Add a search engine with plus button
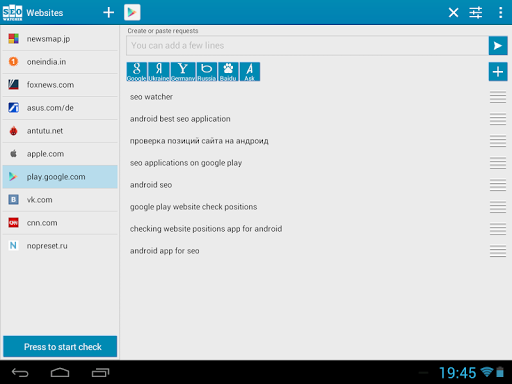The height and width of the screenshot is (384, 512). coord(498,72)
